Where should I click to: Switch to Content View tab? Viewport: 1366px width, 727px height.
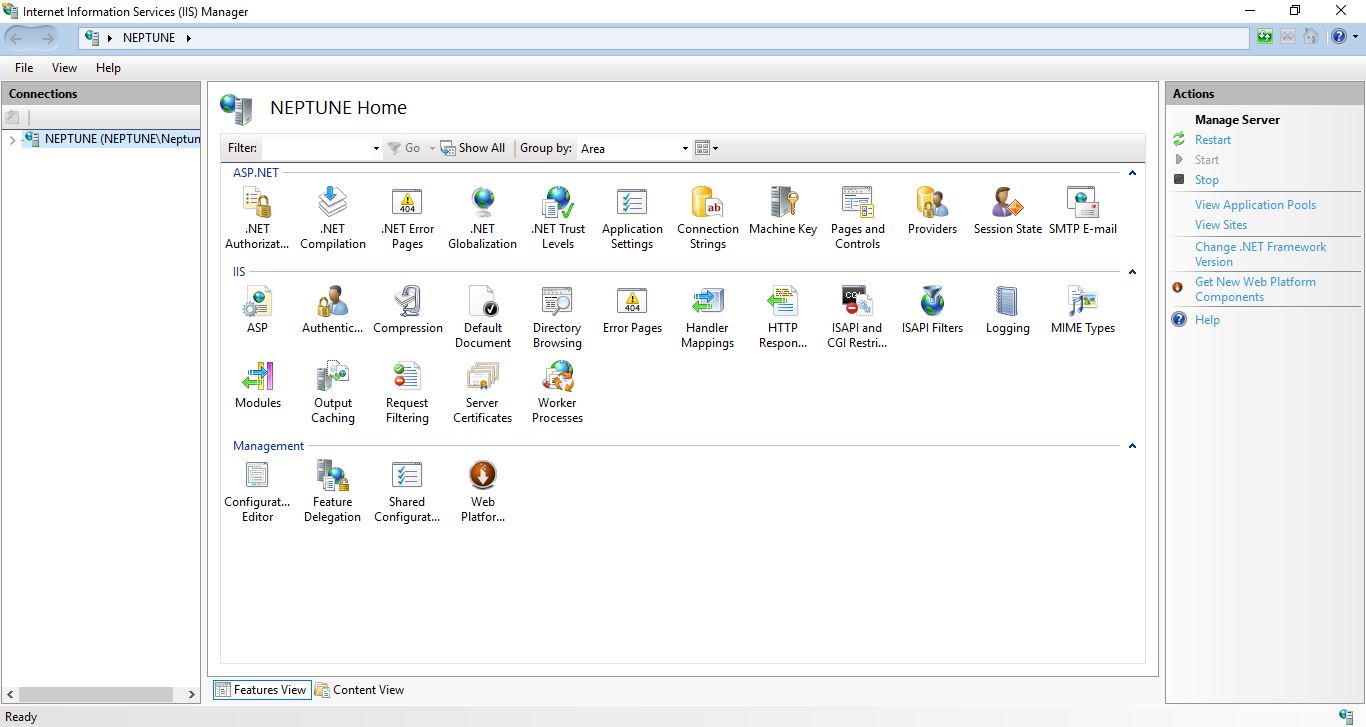[359, 690]
